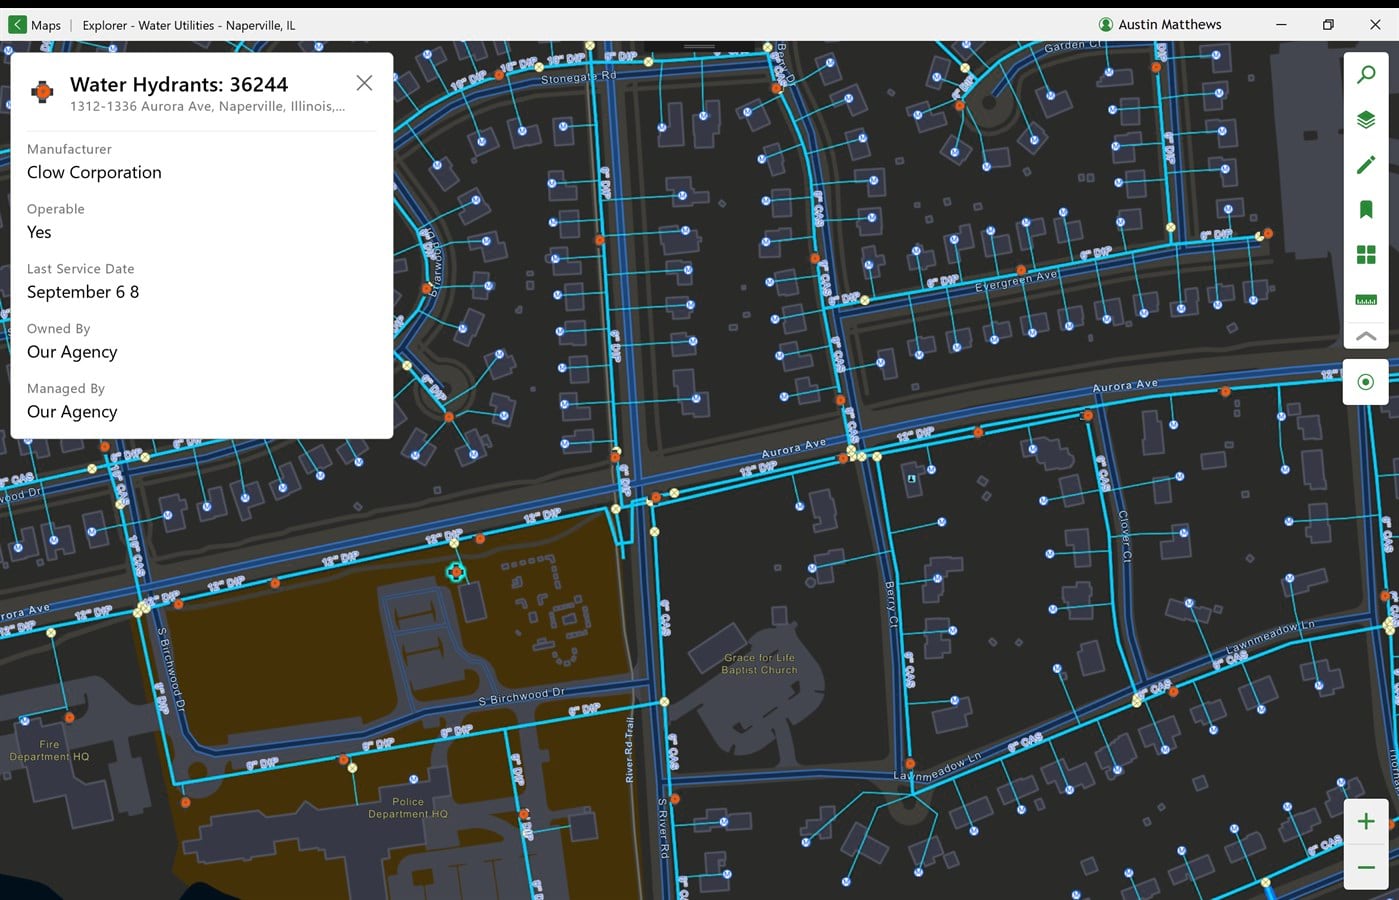
Task: Select the measure ruler tool
Action: pyautogui.click(x=1366, y=300)
